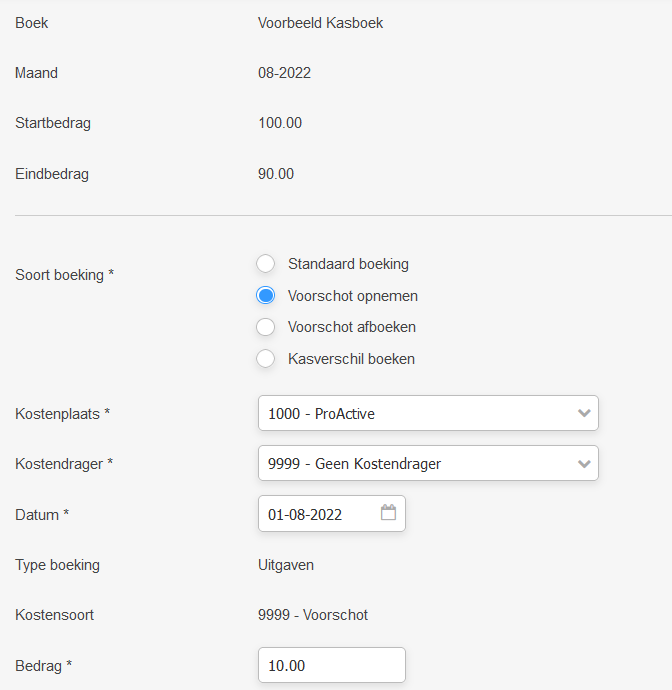Click the 'Bedrag *' field label

[44, 666]
